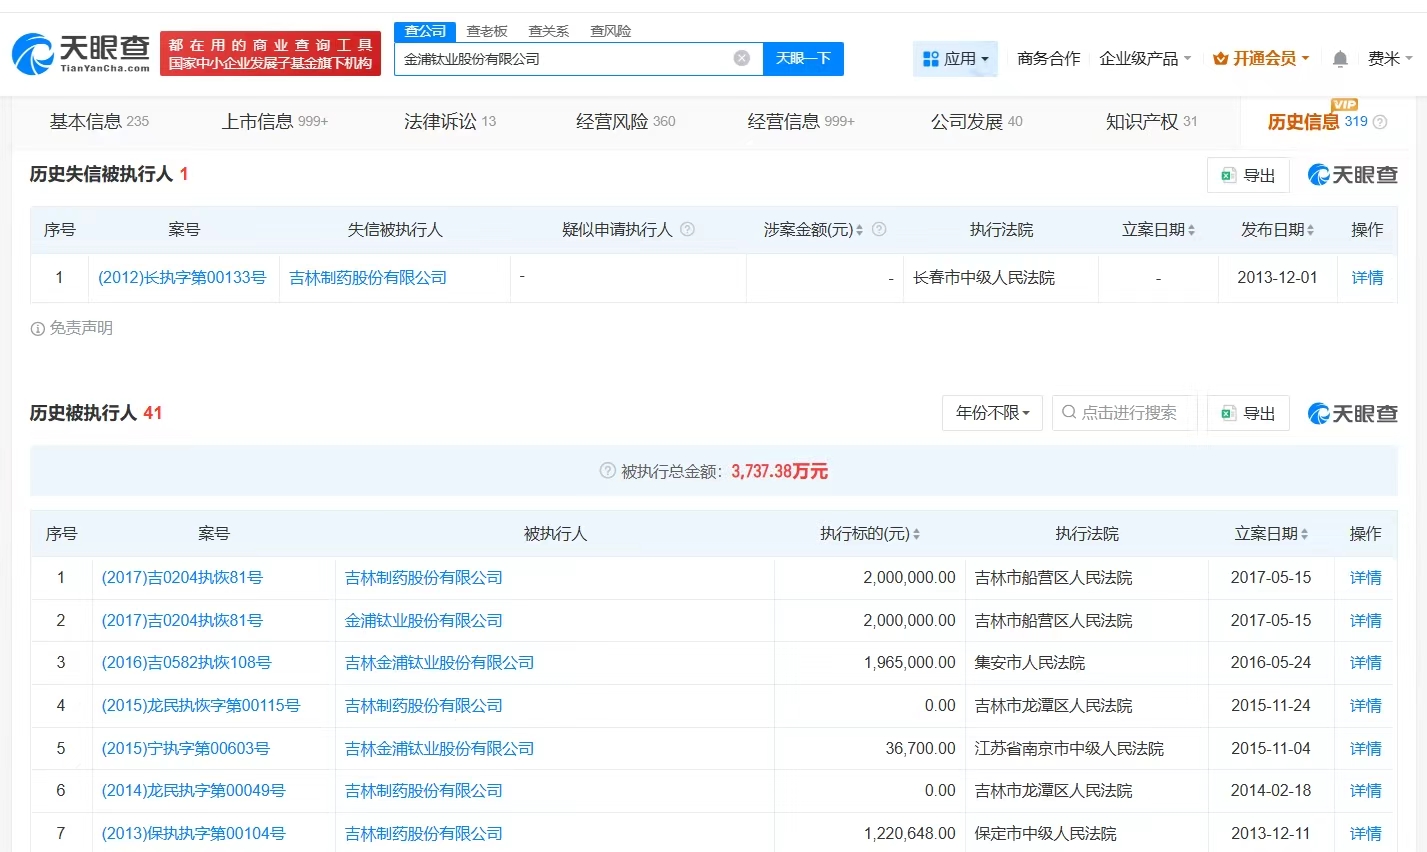This screenshot has height=852, width=1427.
Task: Export 历史失信被执行人 table via 导出
Action: click(1248, 175)
